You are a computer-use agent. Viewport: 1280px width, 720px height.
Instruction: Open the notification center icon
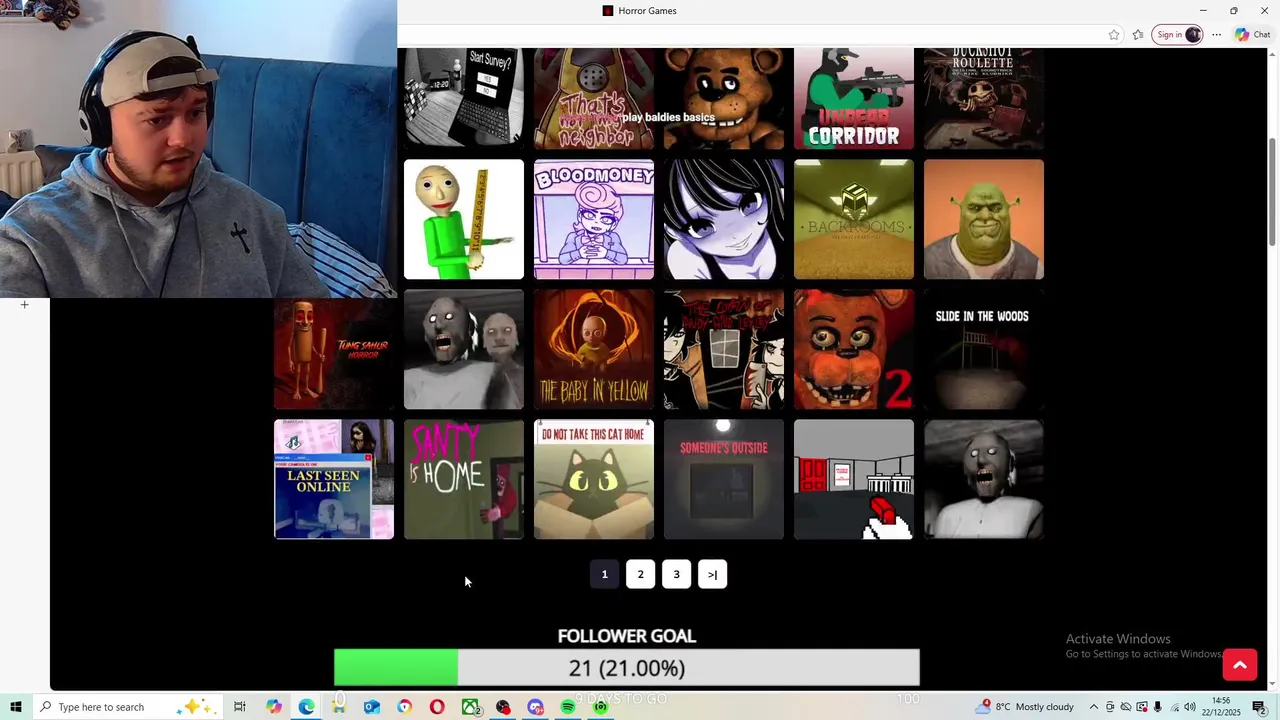pos(1260,707)
